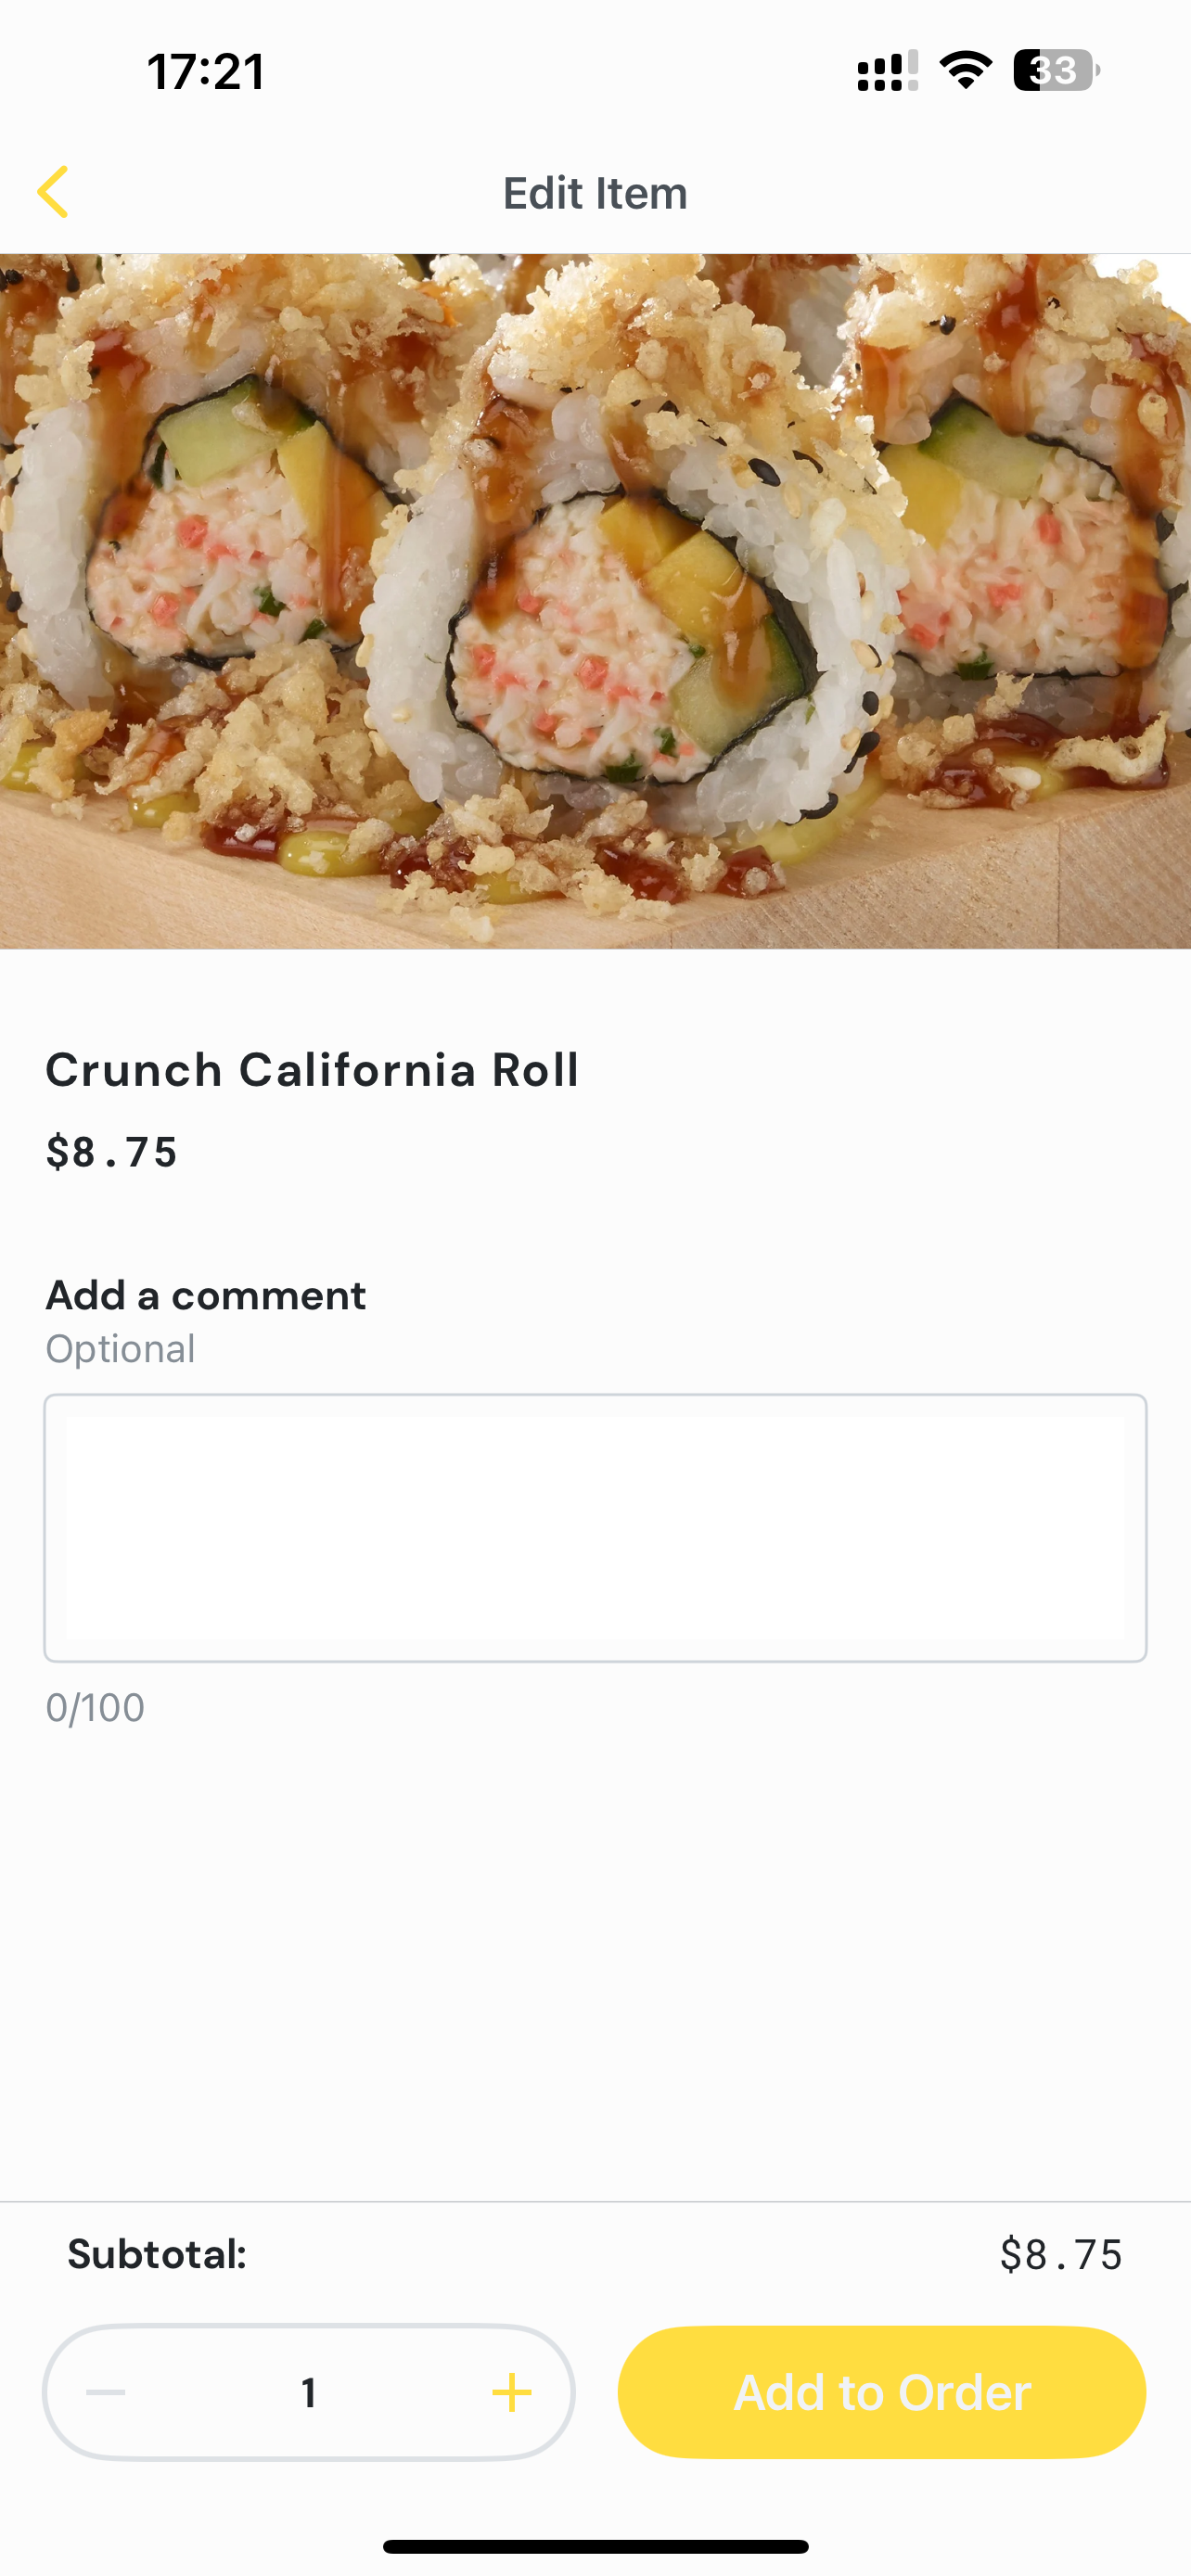1191x2576 pixels.
Task: Tap the Crunch California Roll photo
Action: click(595, 601)
